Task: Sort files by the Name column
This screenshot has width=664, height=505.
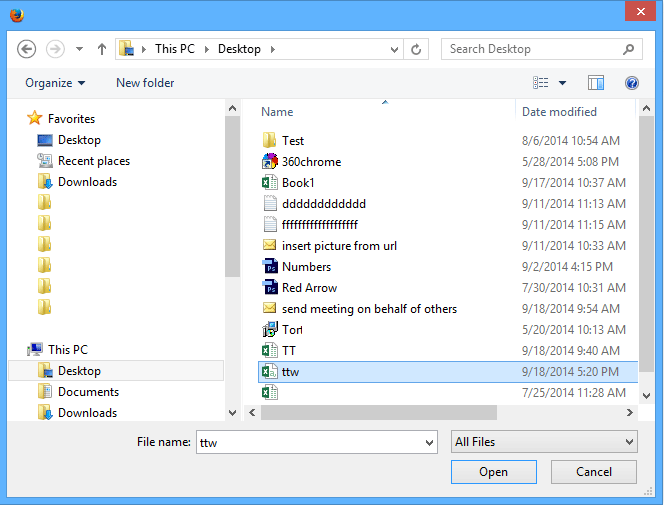Action: pyautogui.click(x=277, y=112)
